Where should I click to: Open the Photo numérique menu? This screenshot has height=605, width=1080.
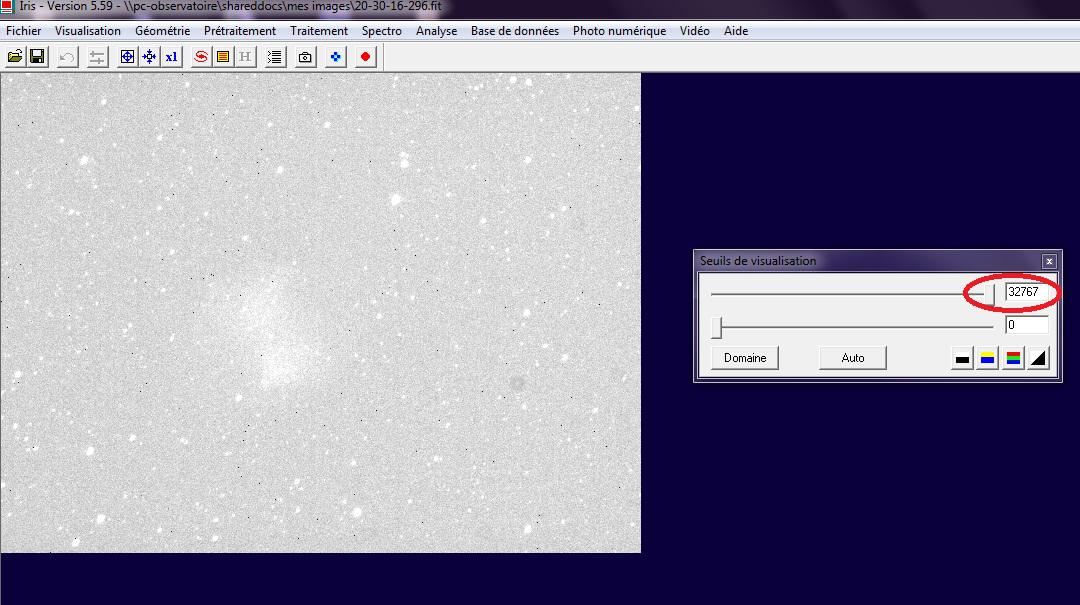(617, 31)
